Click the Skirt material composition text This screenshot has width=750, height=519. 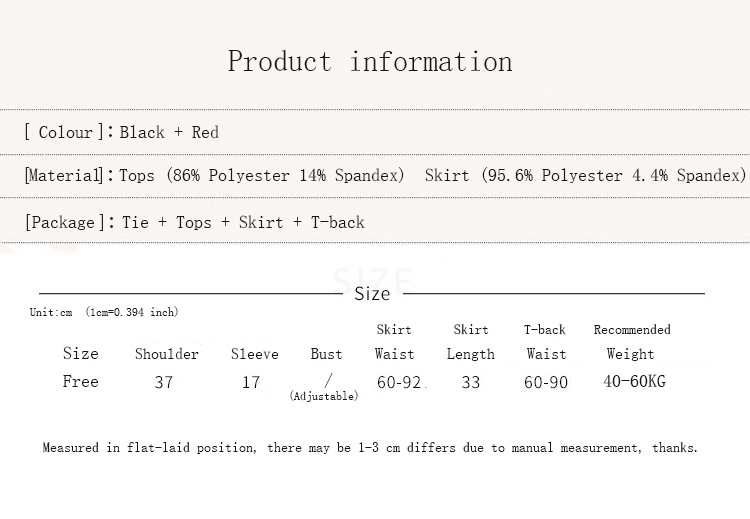pyautogui.click(x=585, y=175)
